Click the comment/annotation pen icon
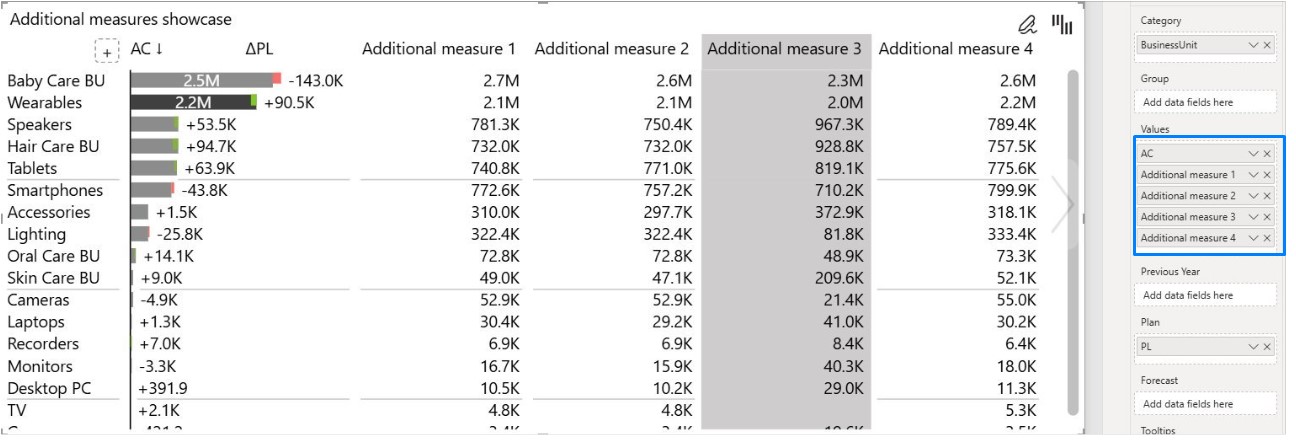The width and height of the screenshot is (1296, 443). tap(1027, 24)
